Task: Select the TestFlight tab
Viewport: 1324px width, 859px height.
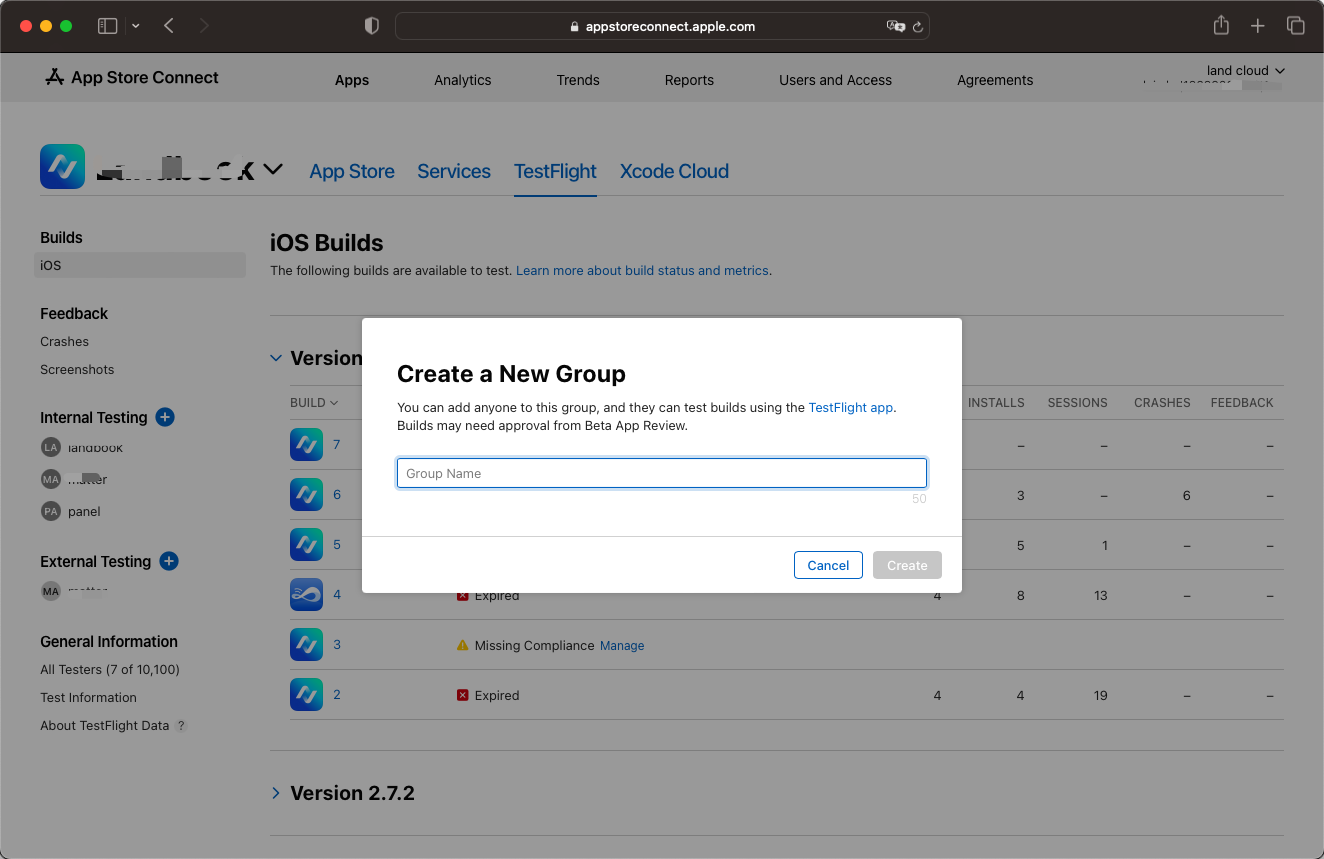Action: 555,171
